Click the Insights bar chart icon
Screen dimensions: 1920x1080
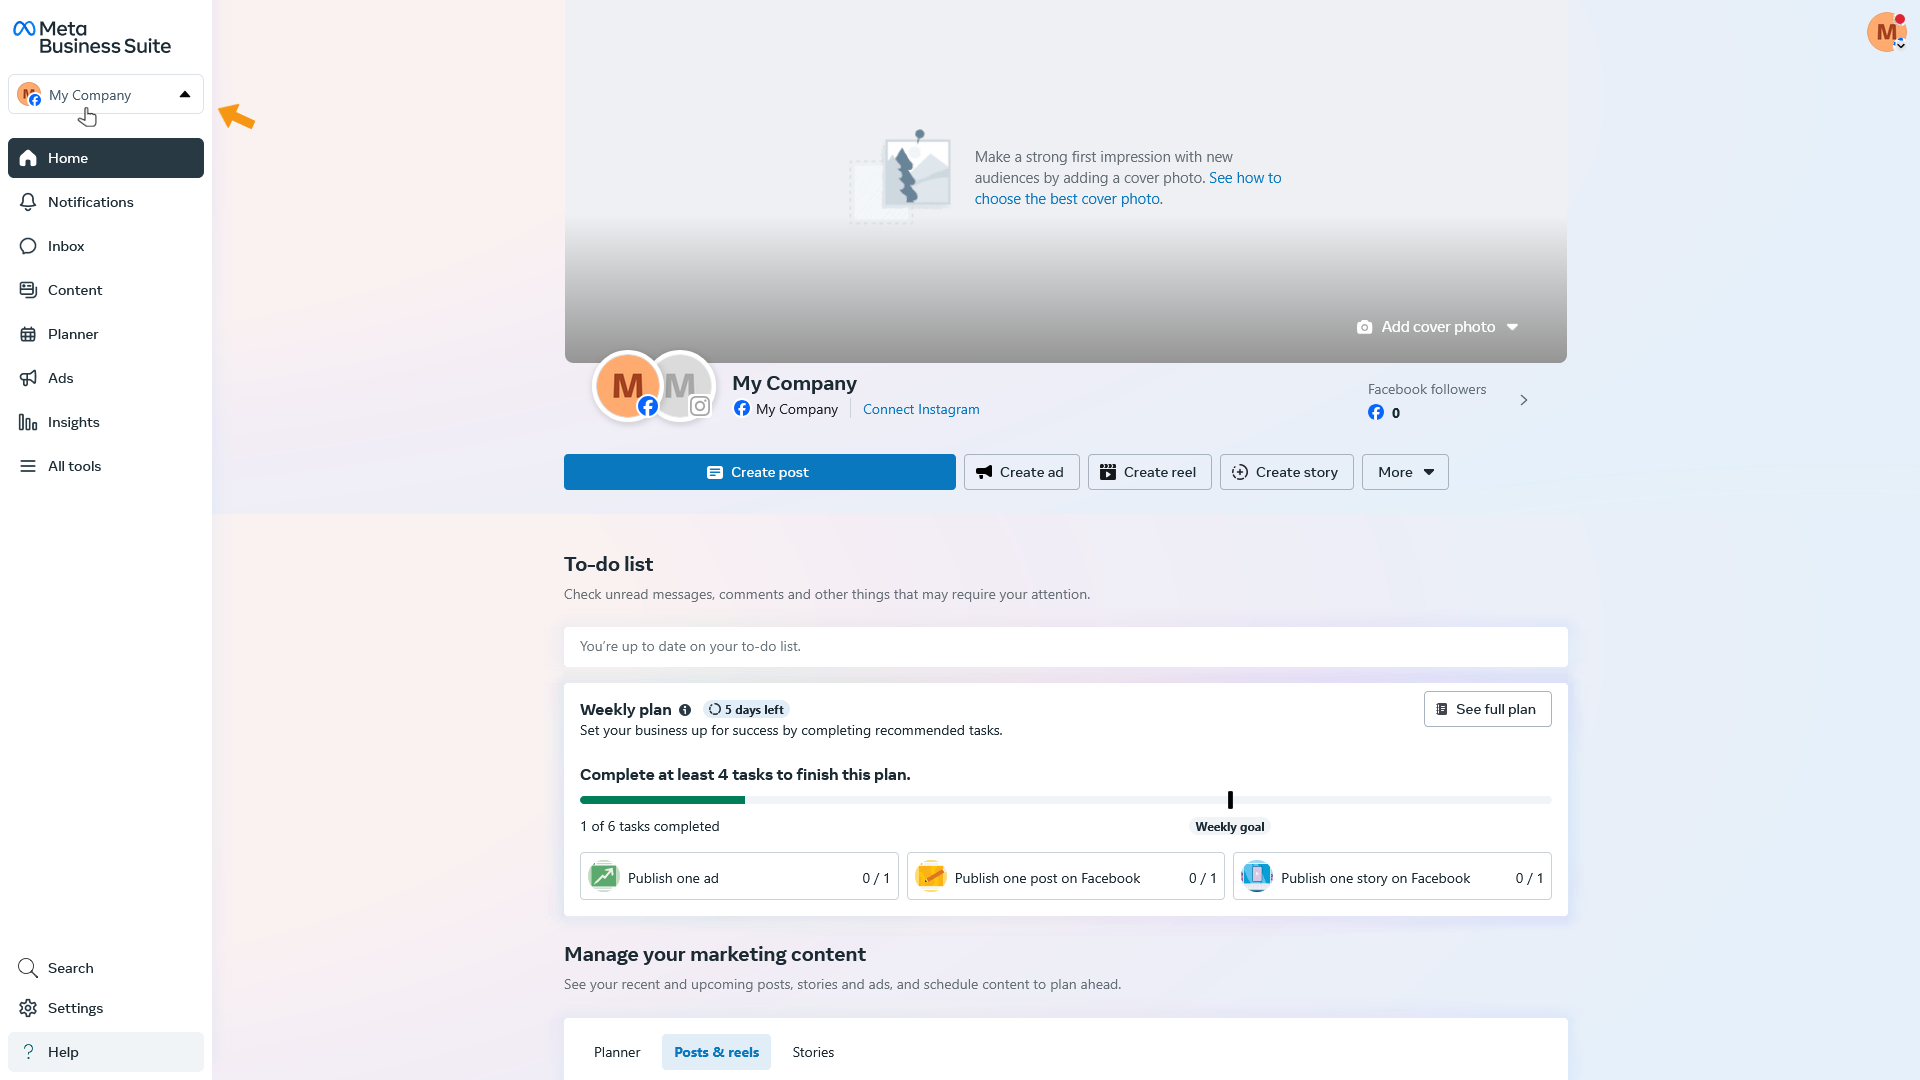point(28,422)
